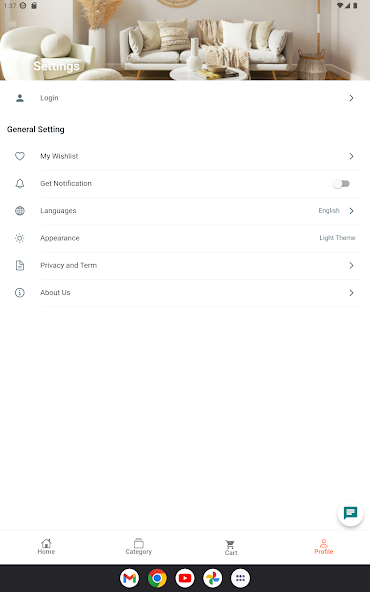
Task: Tap the globe icon next to Languages
Action: pos(20,211)
